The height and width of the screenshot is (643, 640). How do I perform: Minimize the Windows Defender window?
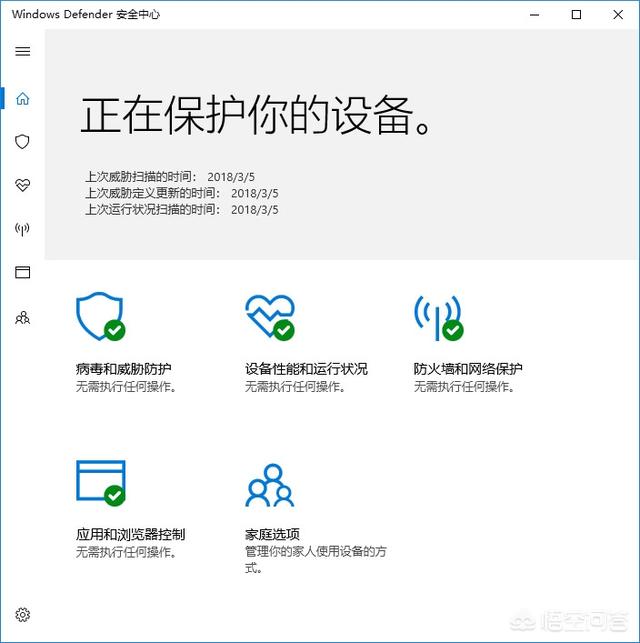[534, 15]
